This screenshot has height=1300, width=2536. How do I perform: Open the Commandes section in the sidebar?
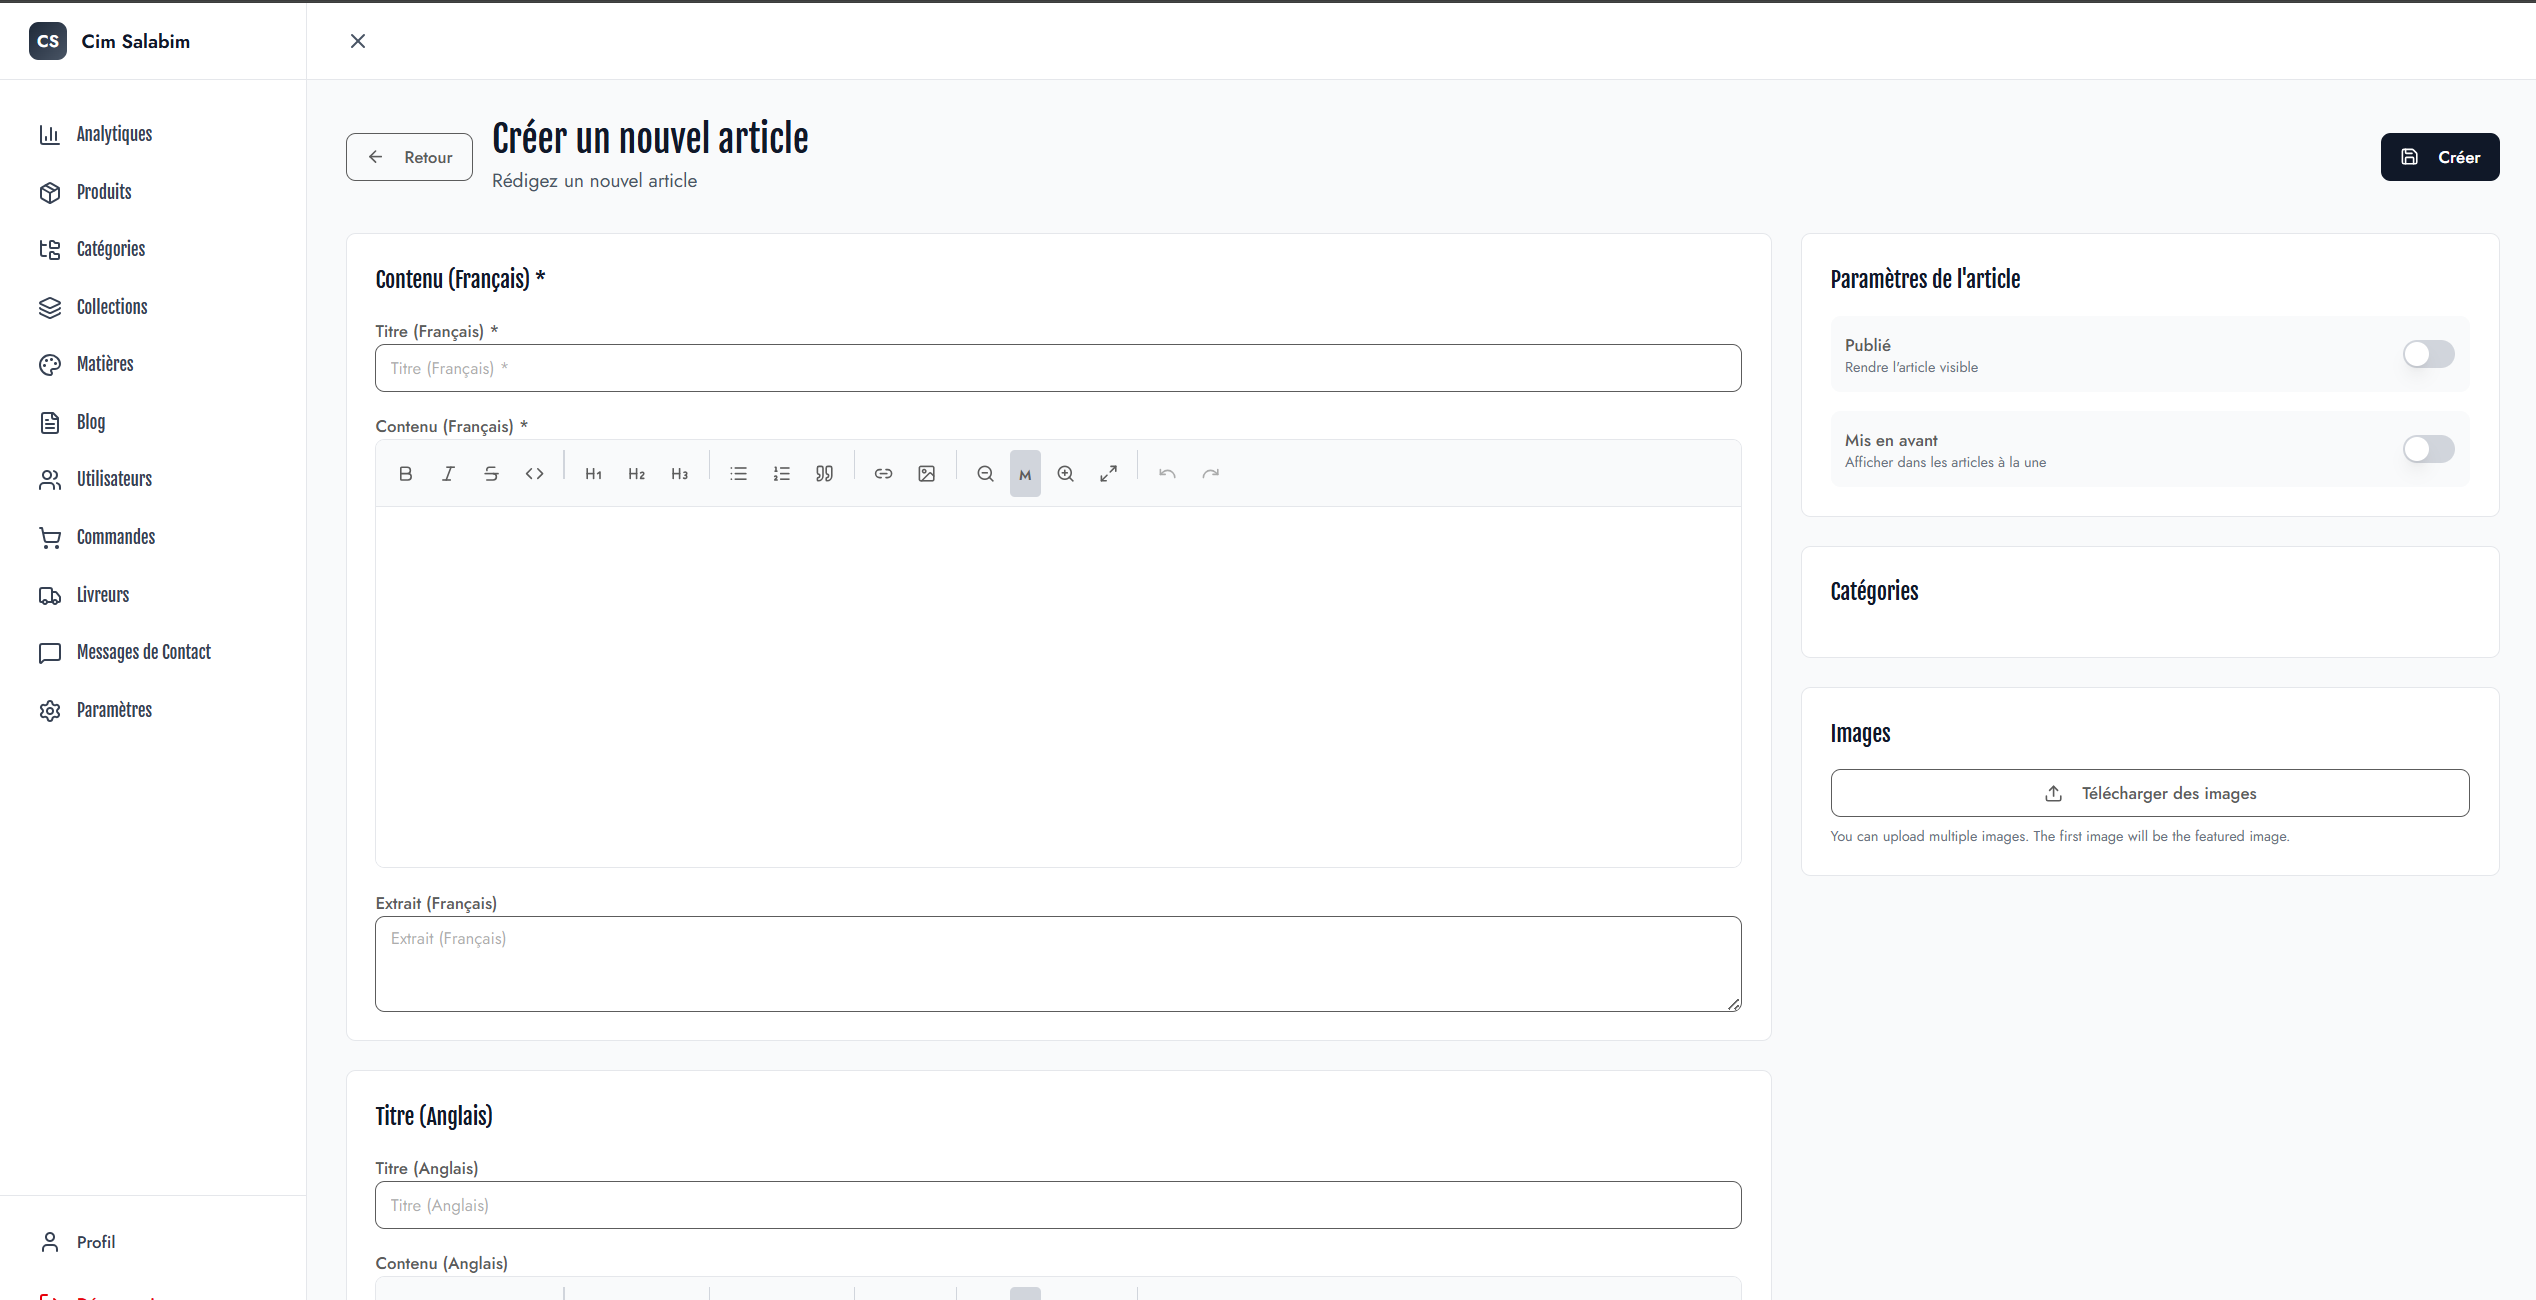[116, 537]
